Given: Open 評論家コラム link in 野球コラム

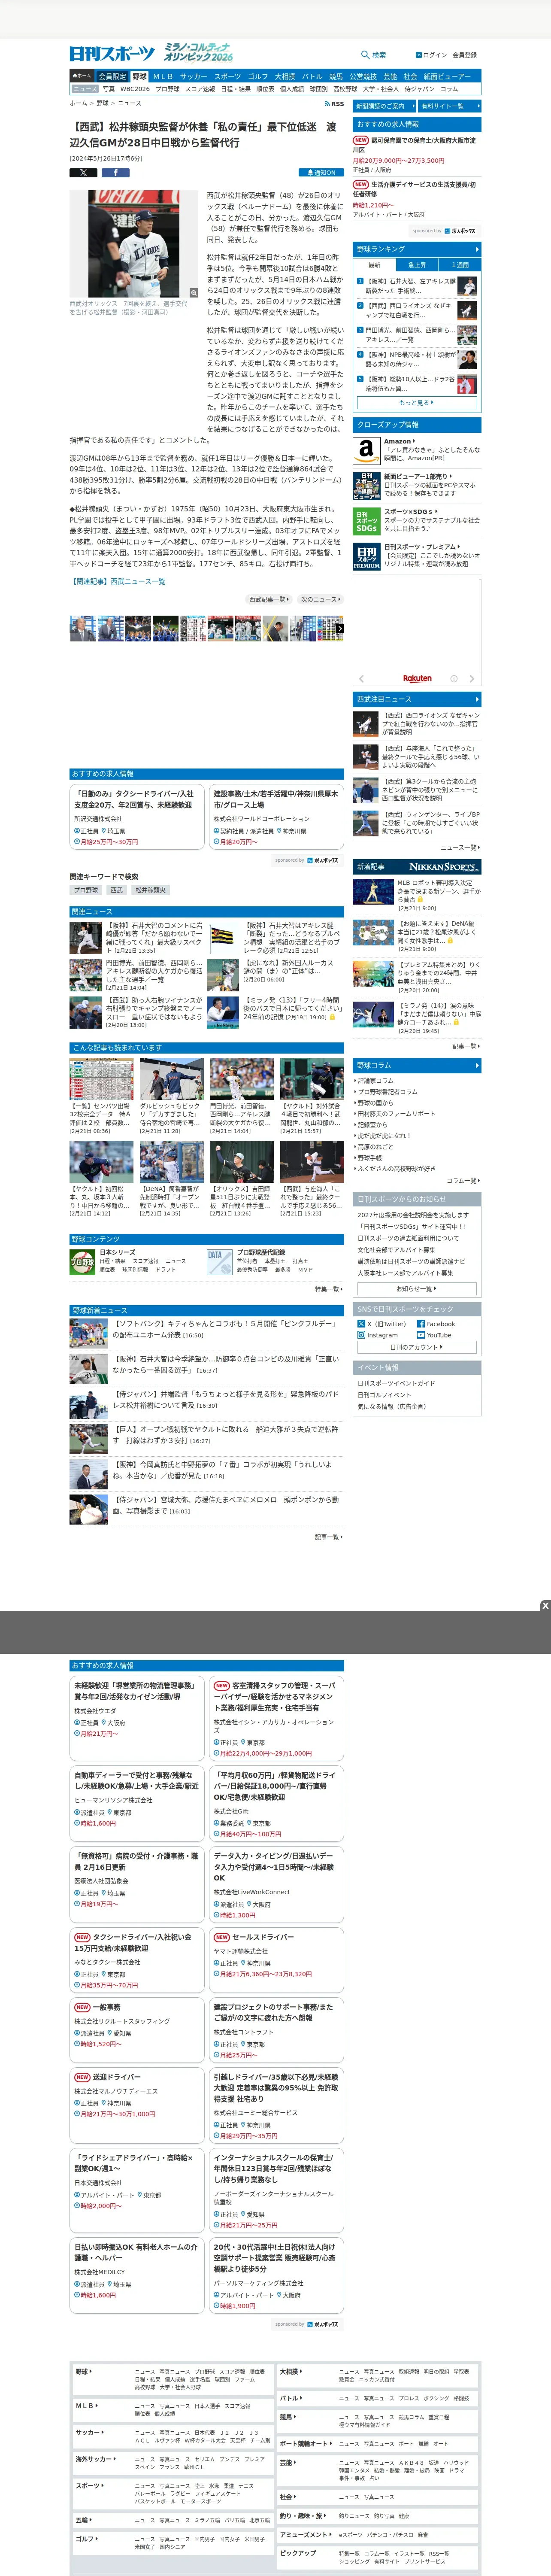Looking at the screenshot, I should [x=376, y=1080].
